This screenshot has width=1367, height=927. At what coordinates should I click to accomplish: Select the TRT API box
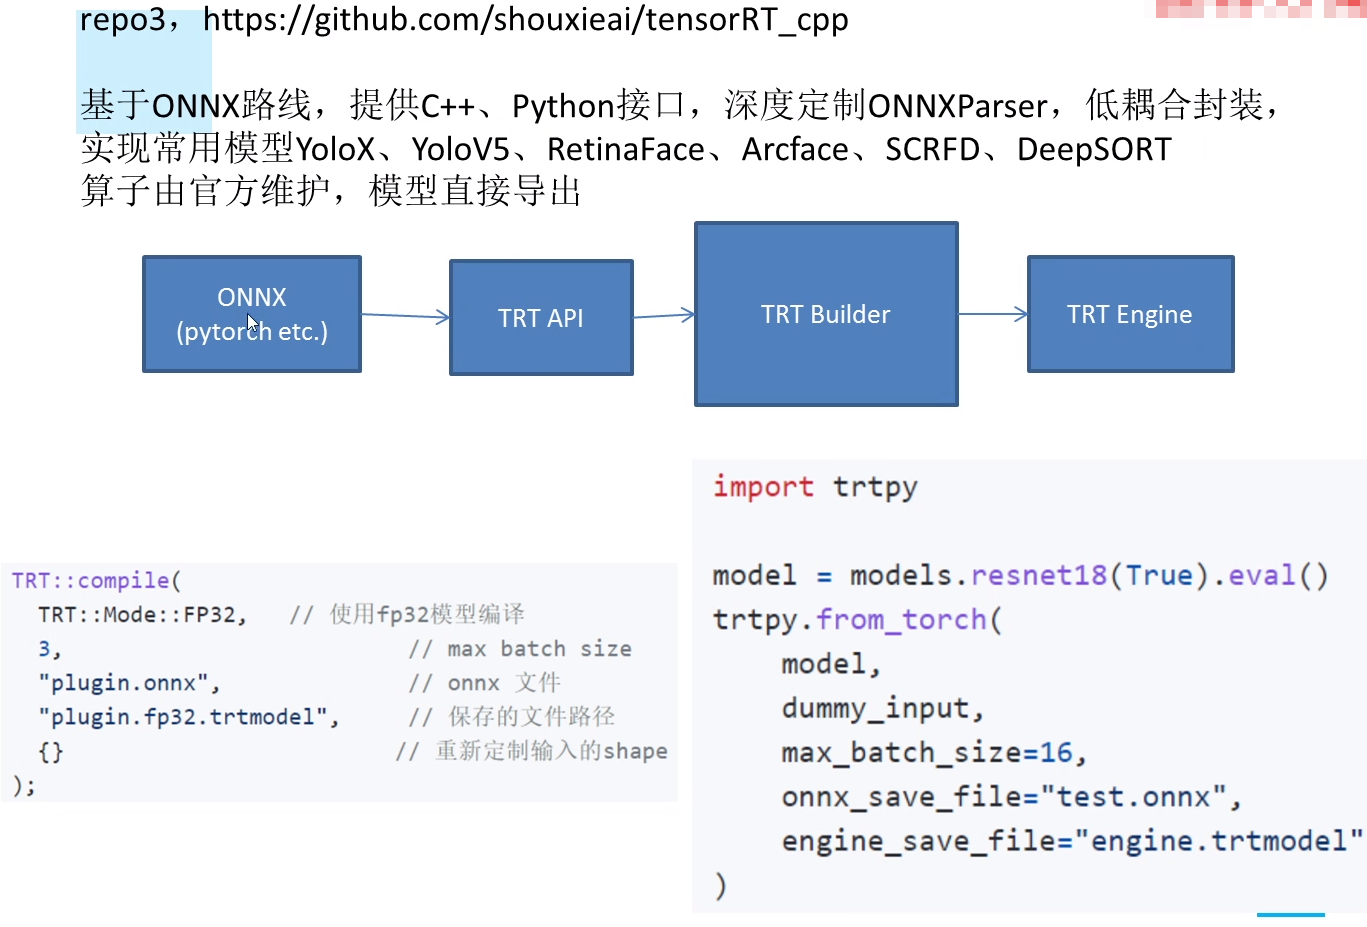coord(541,318)
